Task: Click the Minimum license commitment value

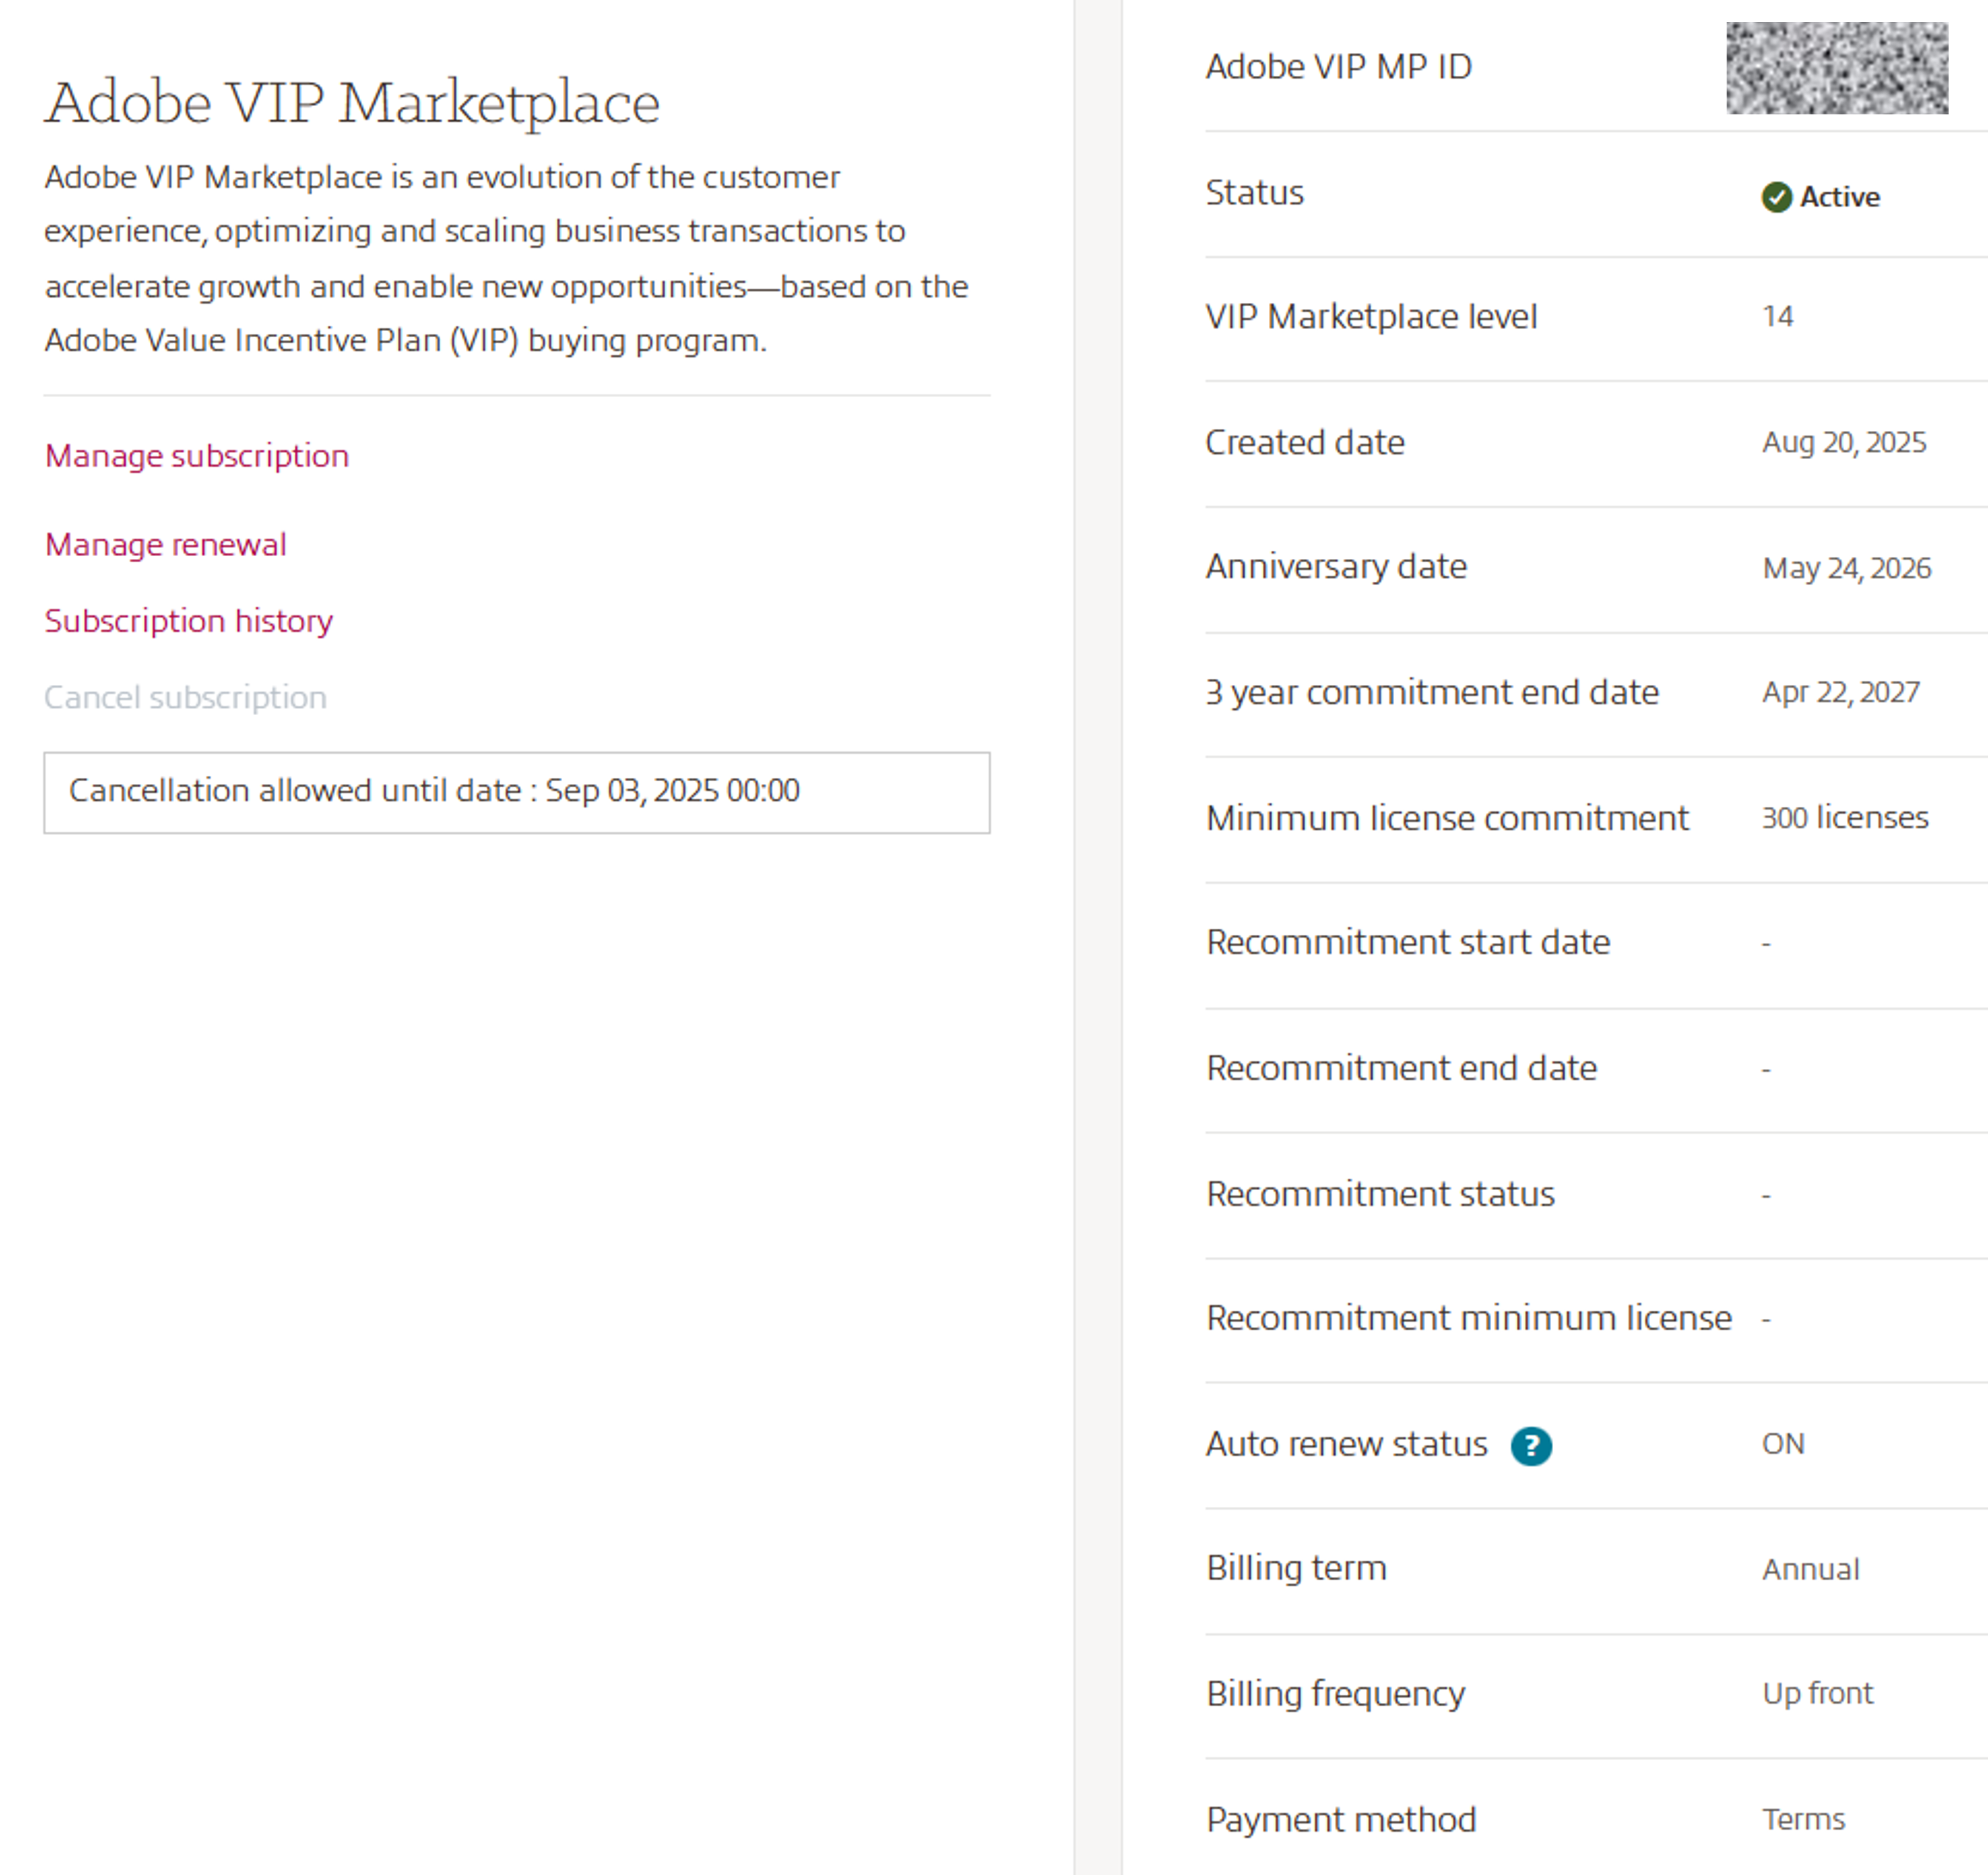Action: [1845, 817]
